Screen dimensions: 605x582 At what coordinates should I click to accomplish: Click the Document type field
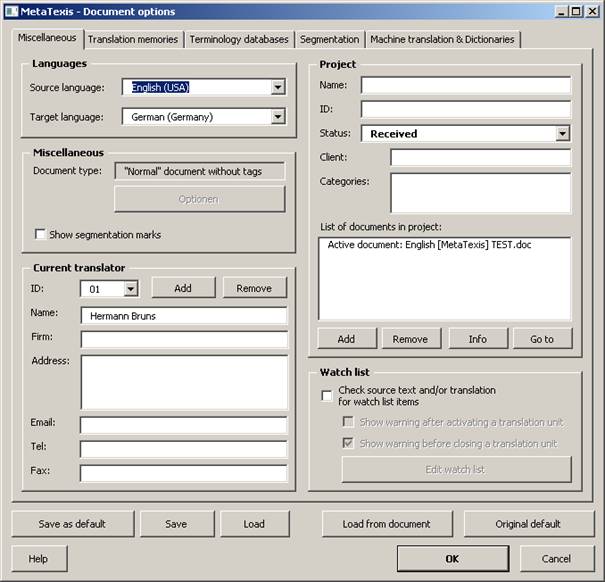coord(200,171)
